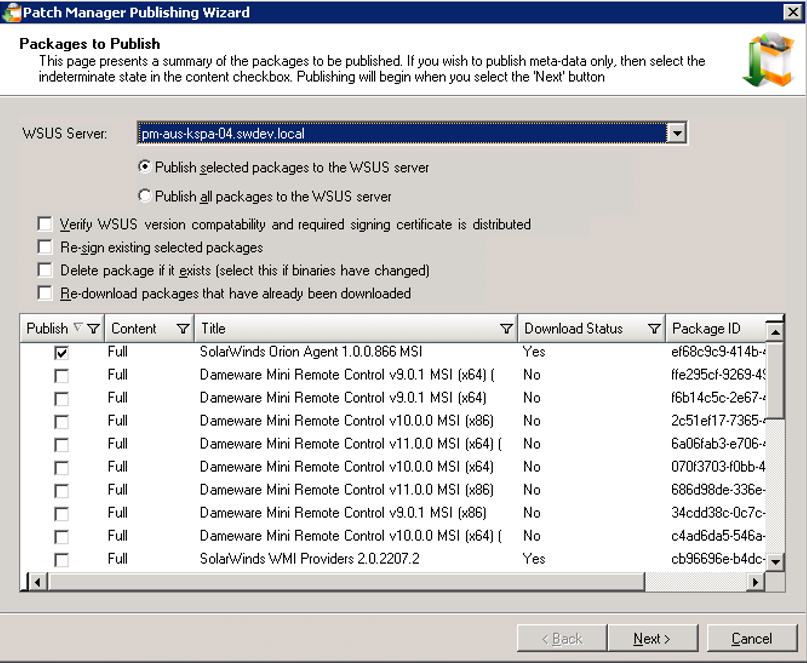Click the Publish column filter funnel icon
This screenshot has height=664, width=807.
pyautogui.click(x=93, y=329)
